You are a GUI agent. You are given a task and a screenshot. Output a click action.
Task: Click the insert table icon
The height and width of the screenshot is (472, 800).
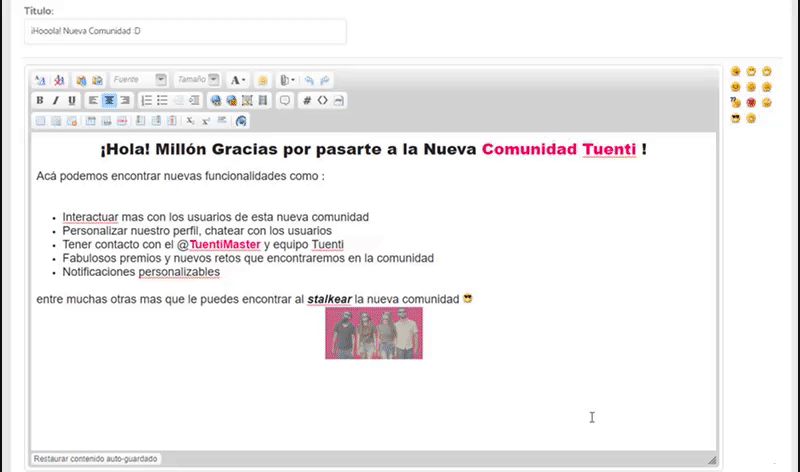(x=40, y=121)
